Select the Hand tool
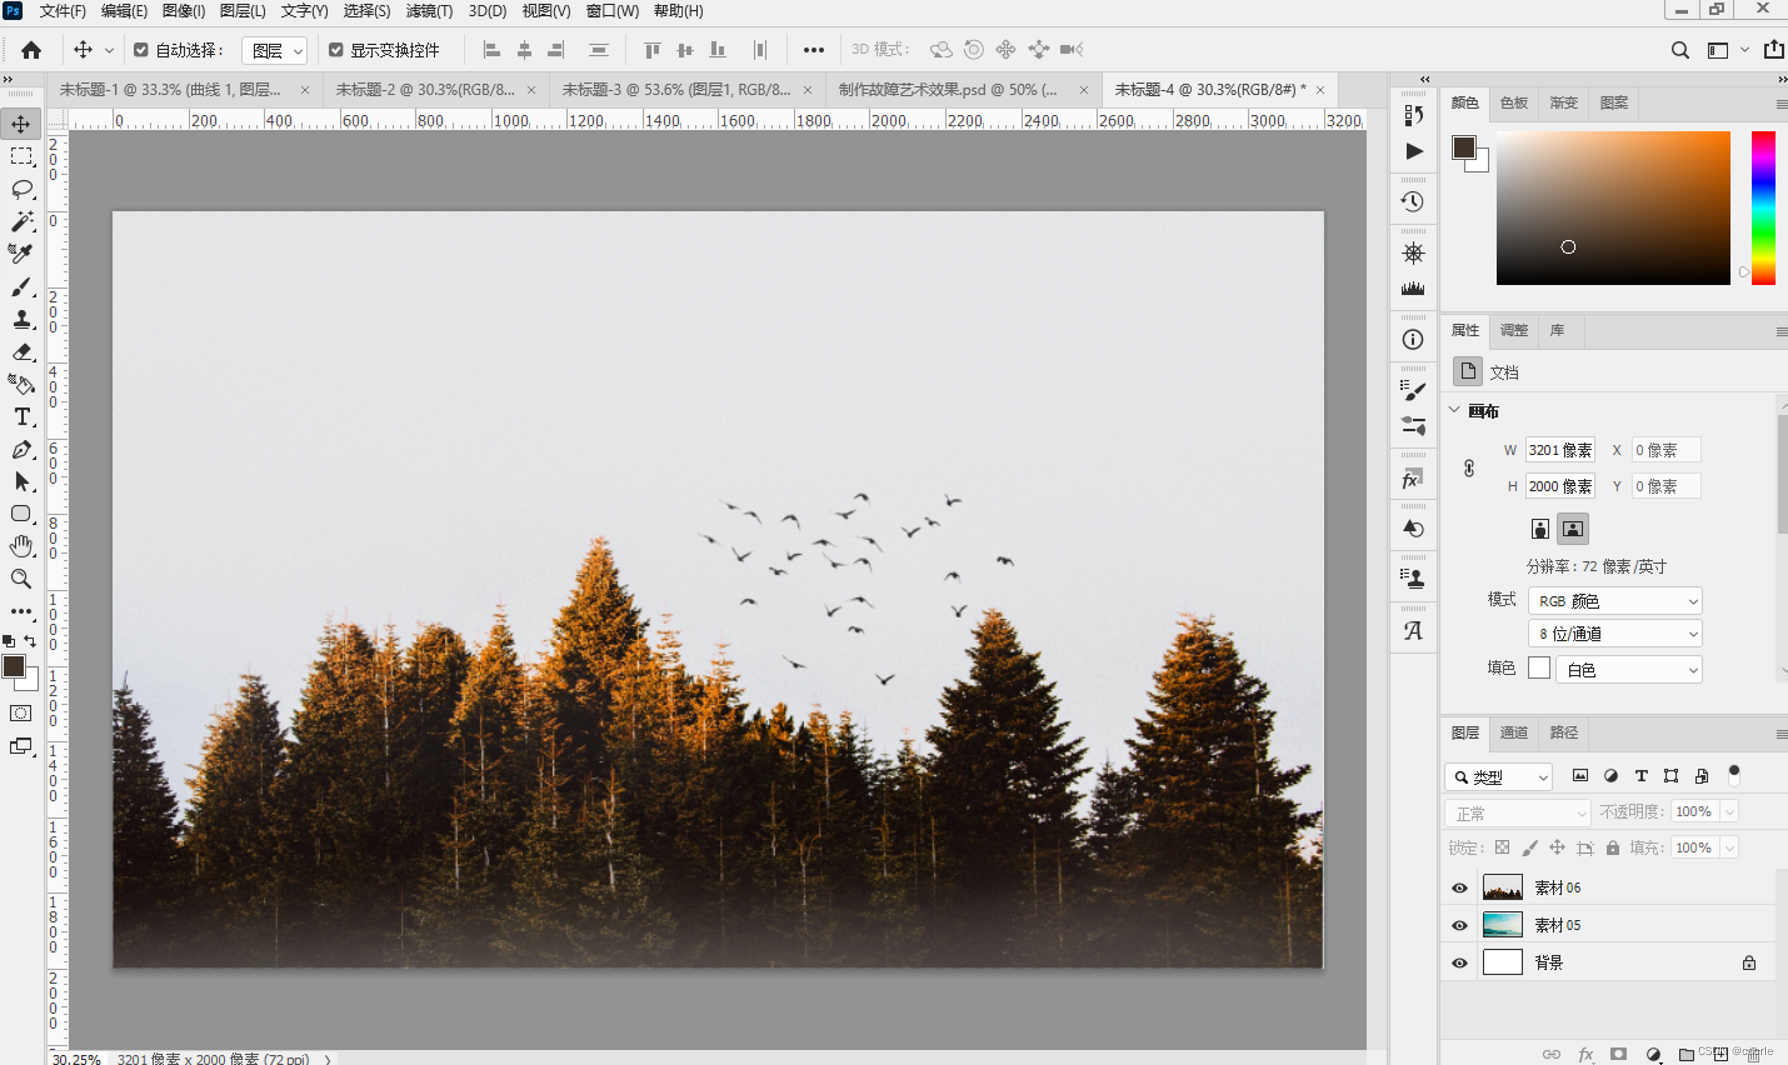 coord(21,546)
